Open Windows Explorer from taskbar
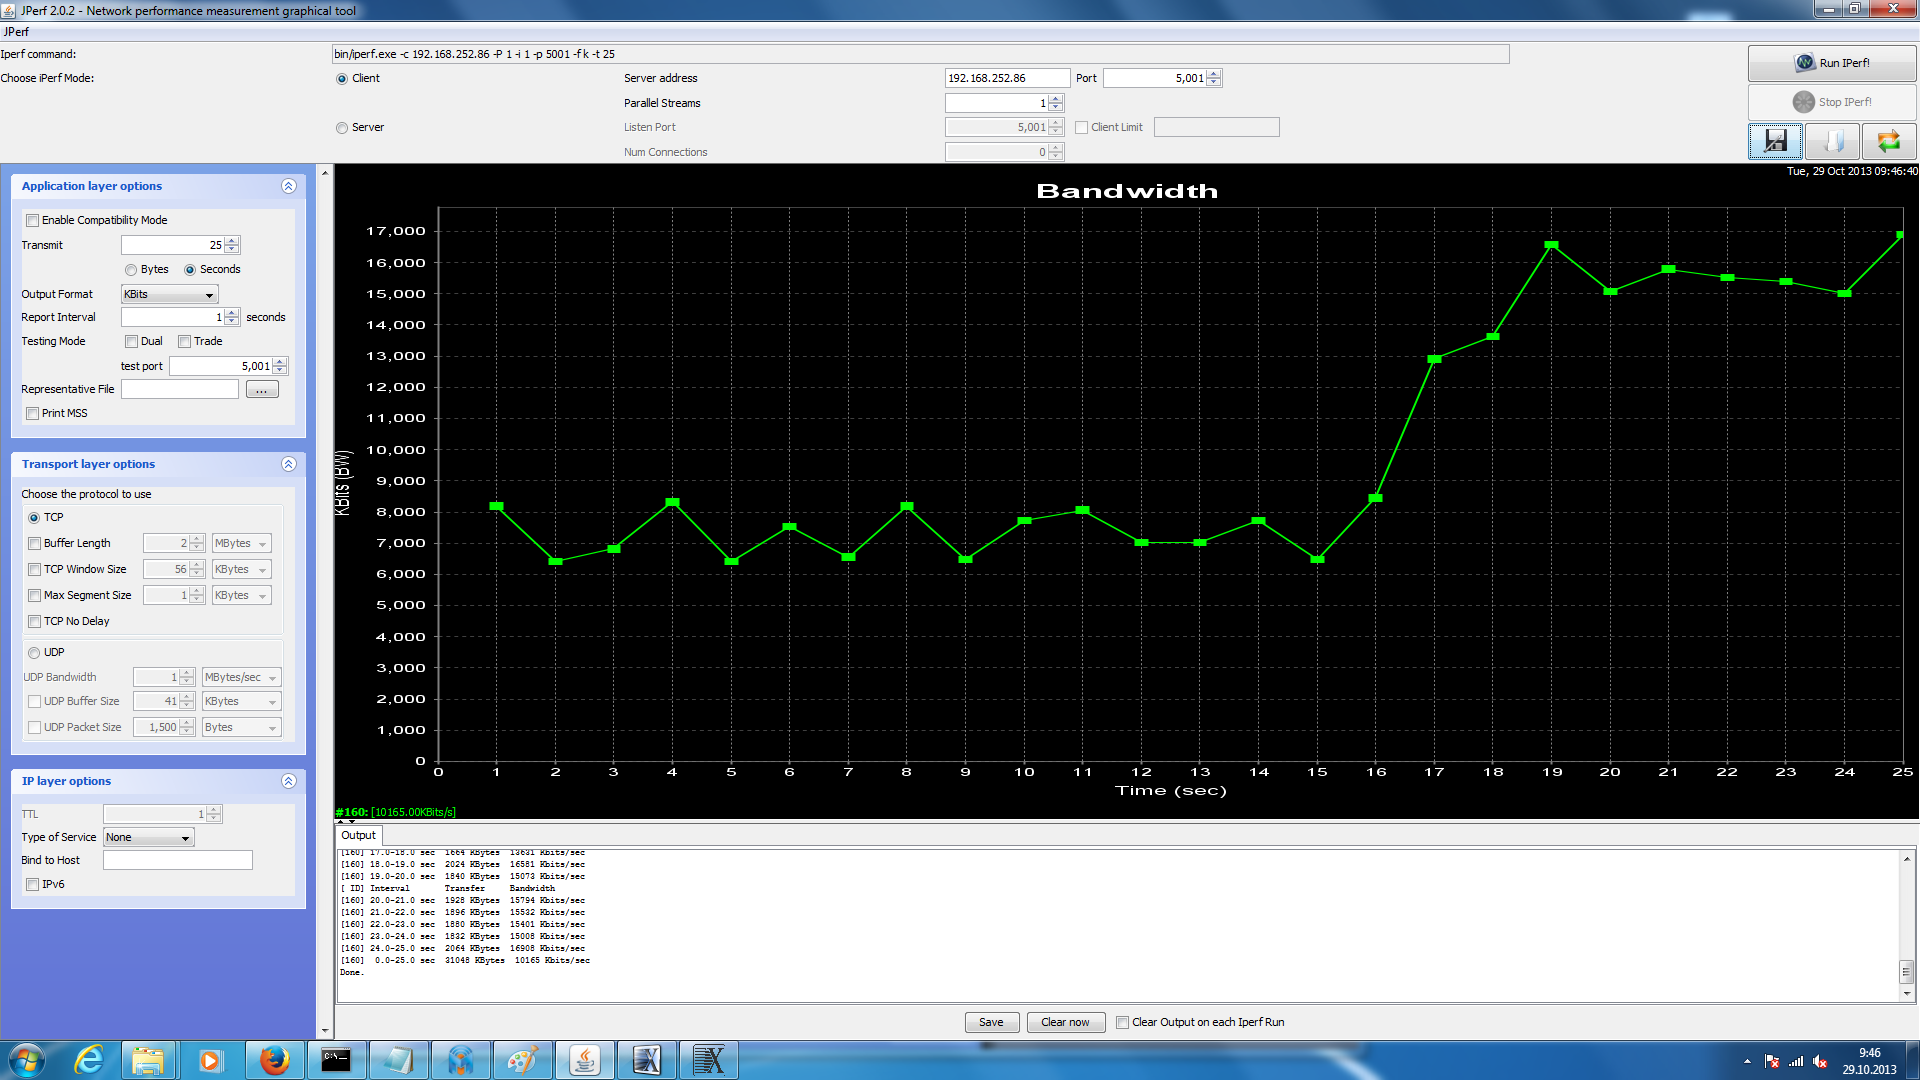 [148, 1060]
